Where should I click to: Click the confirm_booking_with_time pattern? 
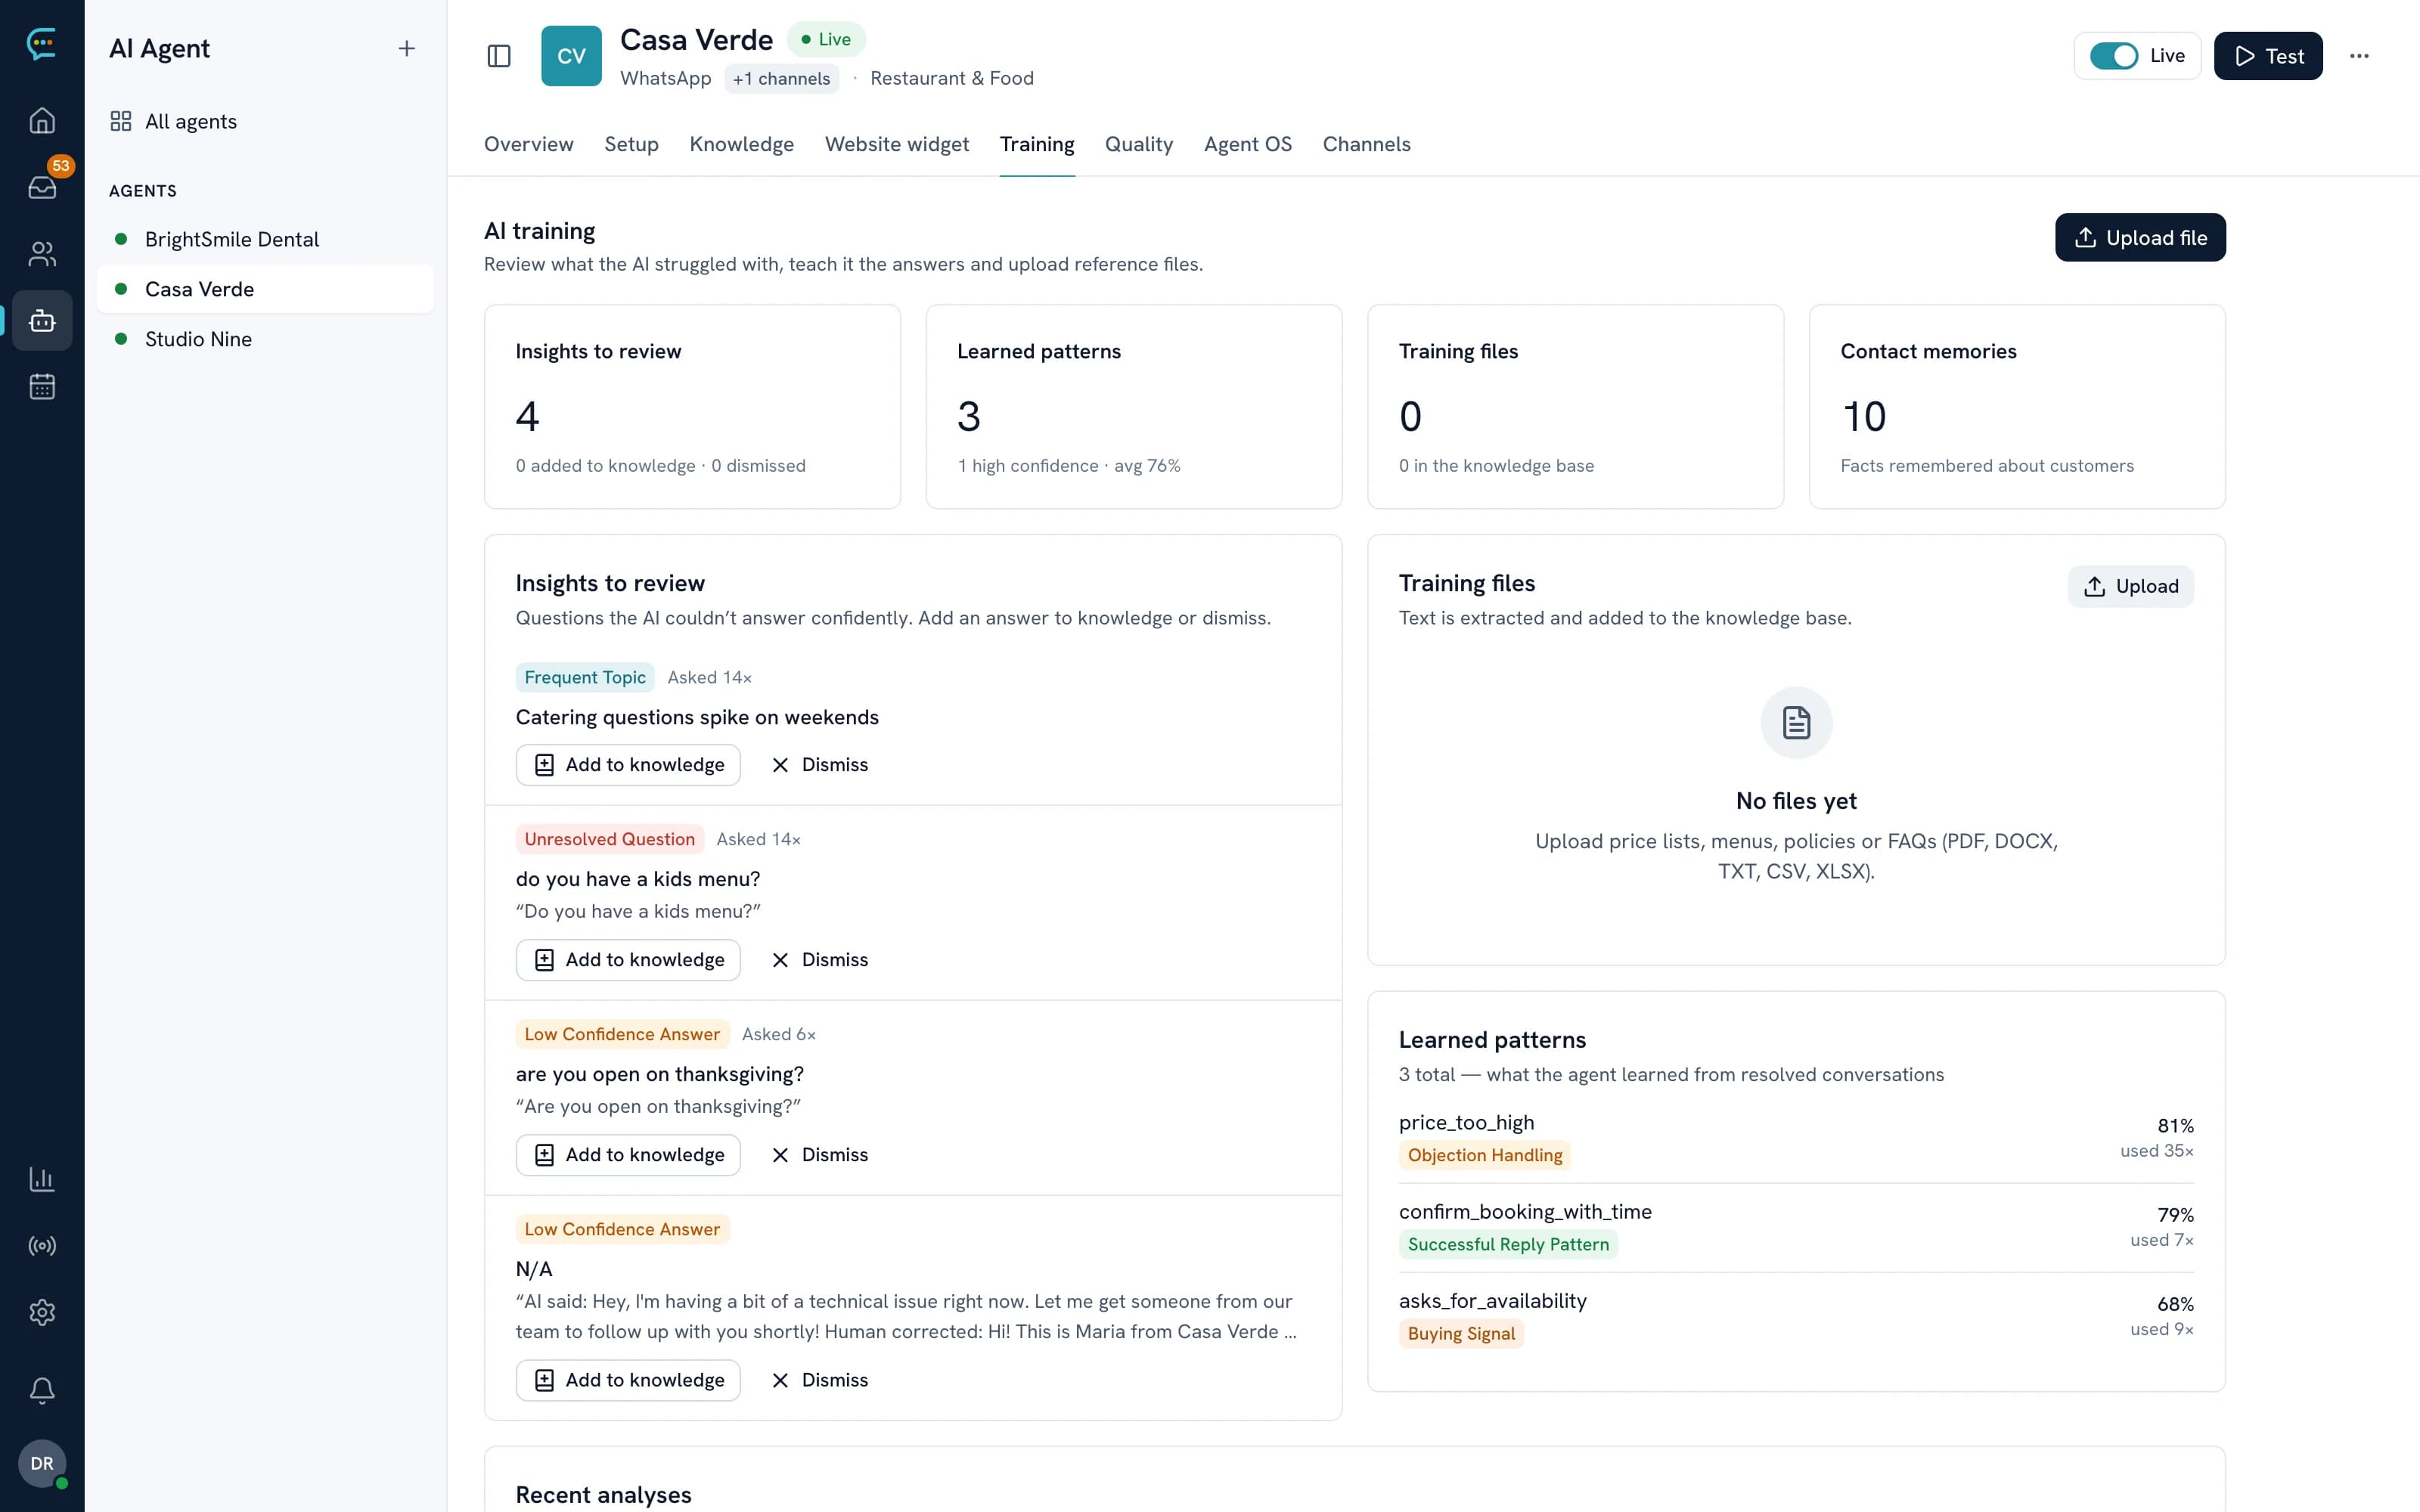point(1796,1227)
